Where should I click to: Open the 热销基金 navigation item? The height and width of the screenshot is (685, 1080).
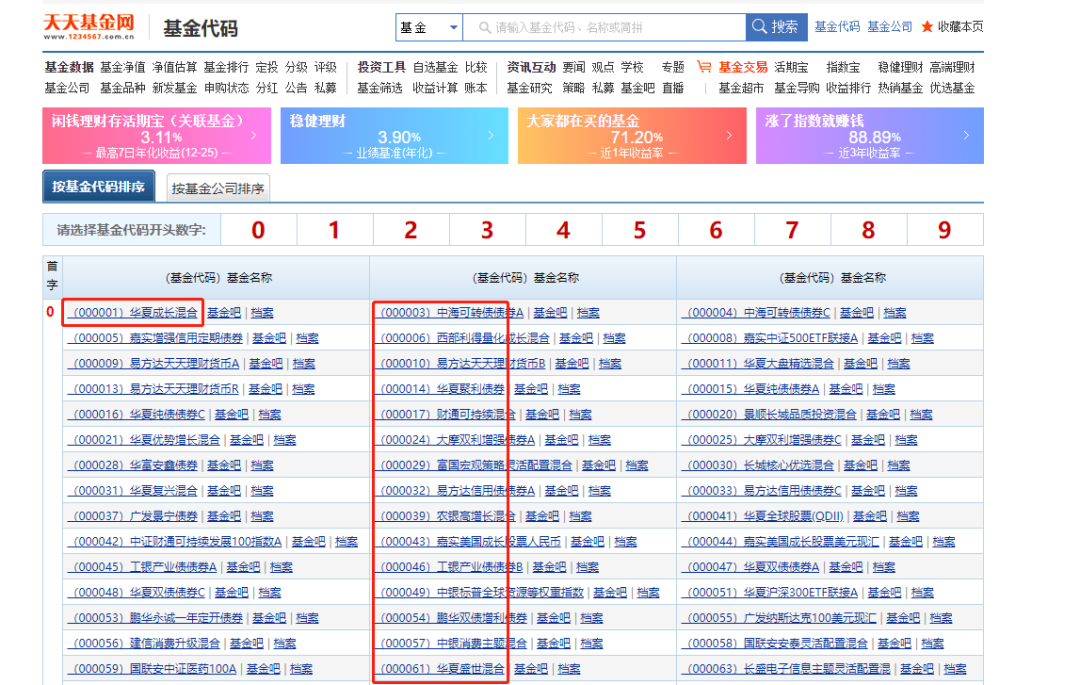[x=900, y=88]
